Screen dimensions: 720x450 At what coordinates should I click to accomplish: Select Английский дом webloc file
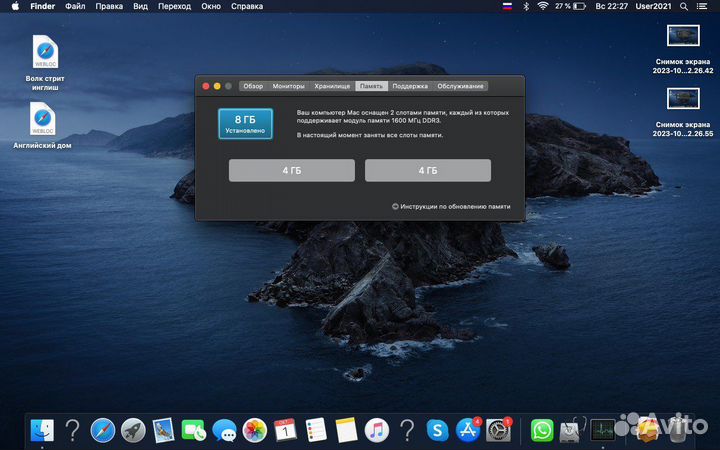tap(42, 125)
